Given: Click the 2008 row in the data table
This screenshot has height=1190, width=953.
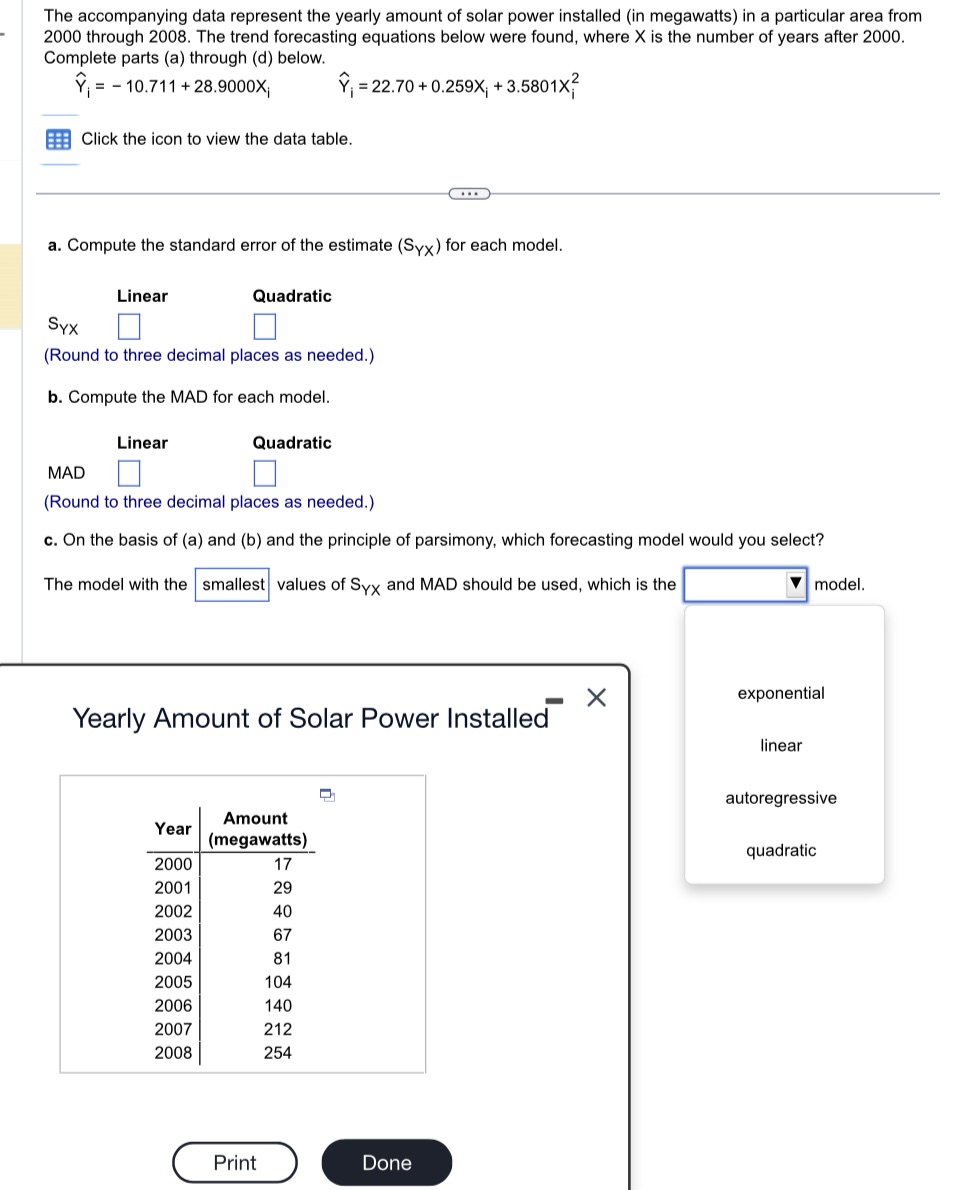Looking at the screenshot, I should (x=174, y=1051).
